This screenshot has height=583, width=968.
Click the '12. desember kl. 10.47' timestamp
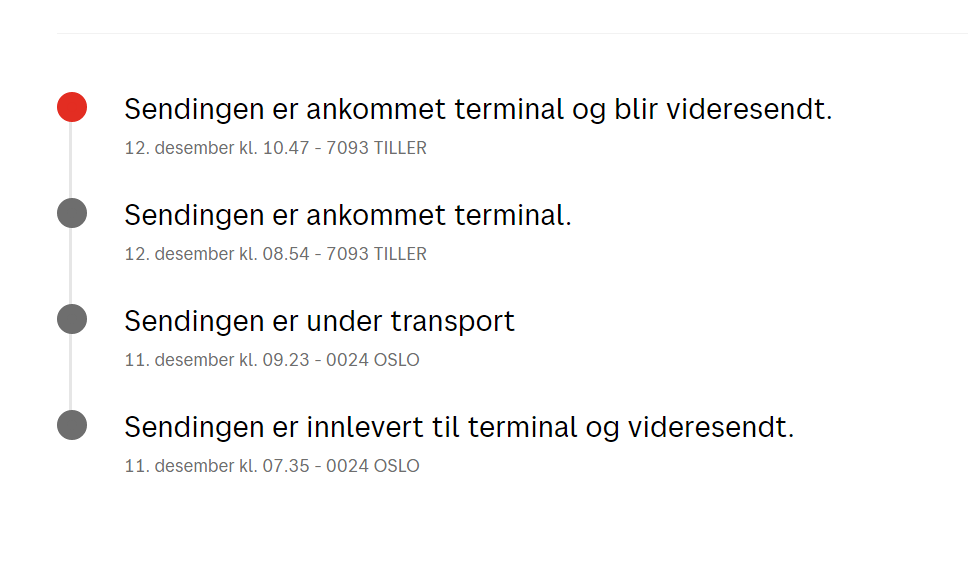pyautogui.click(x=217, y=148)
